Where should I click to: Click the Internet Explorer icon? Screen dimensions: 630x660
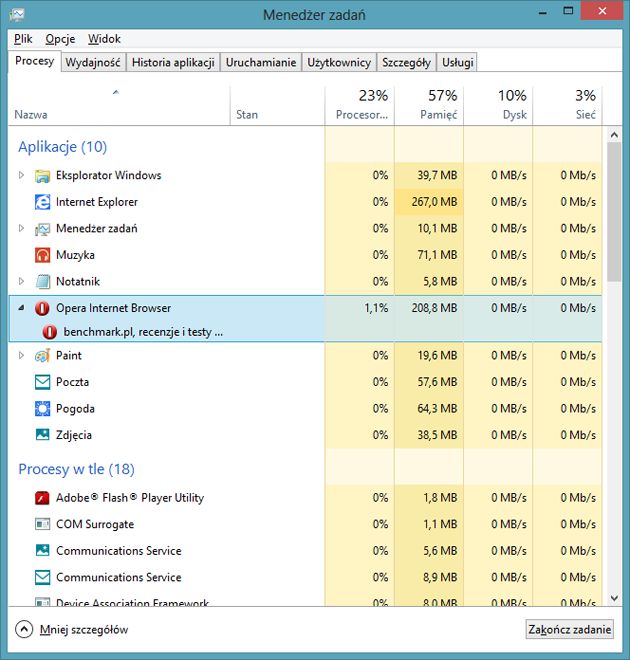(x=42, y=202)
